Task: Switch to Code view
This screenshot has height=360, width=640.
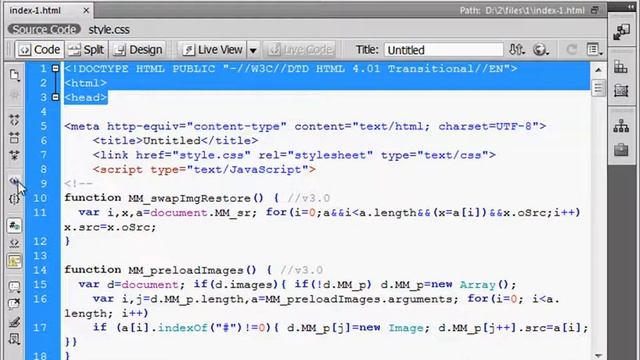Action: 40,50
